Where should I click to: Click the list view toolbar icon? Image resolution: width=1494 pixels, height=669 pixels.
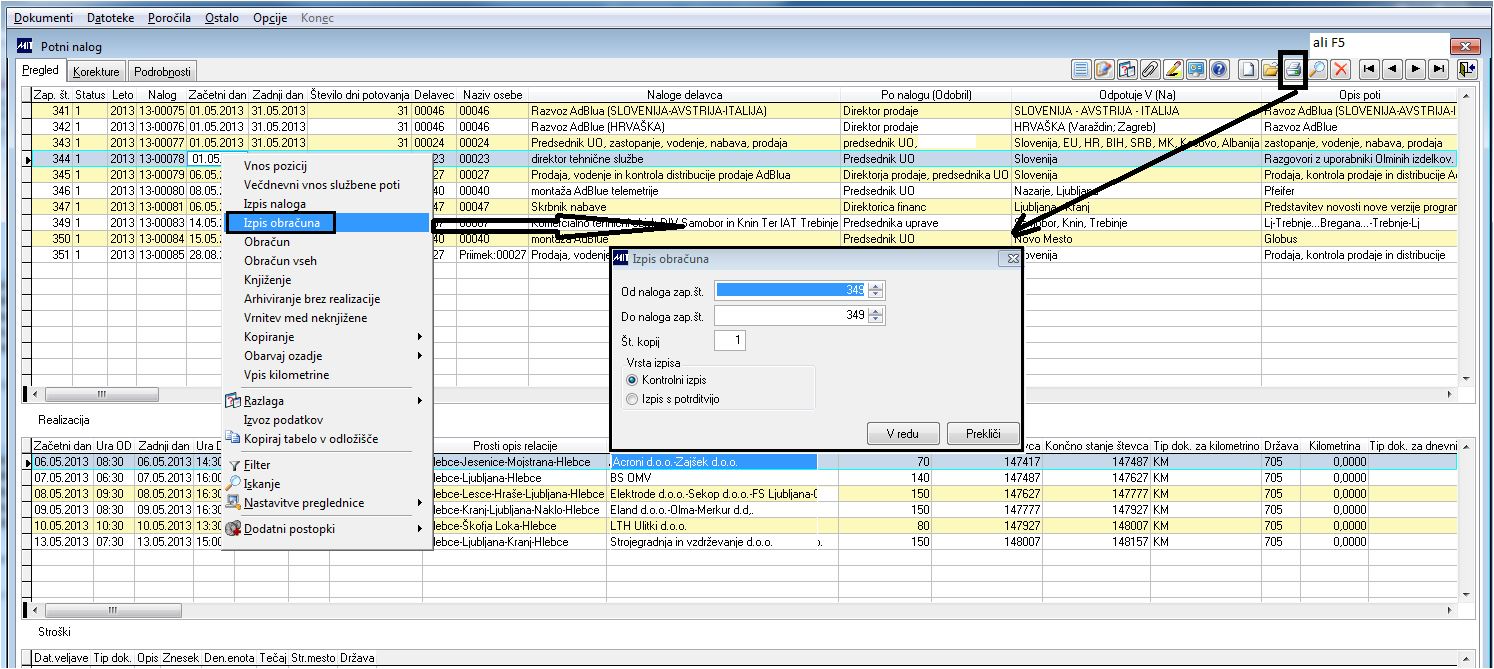[x=1081, y=70]
